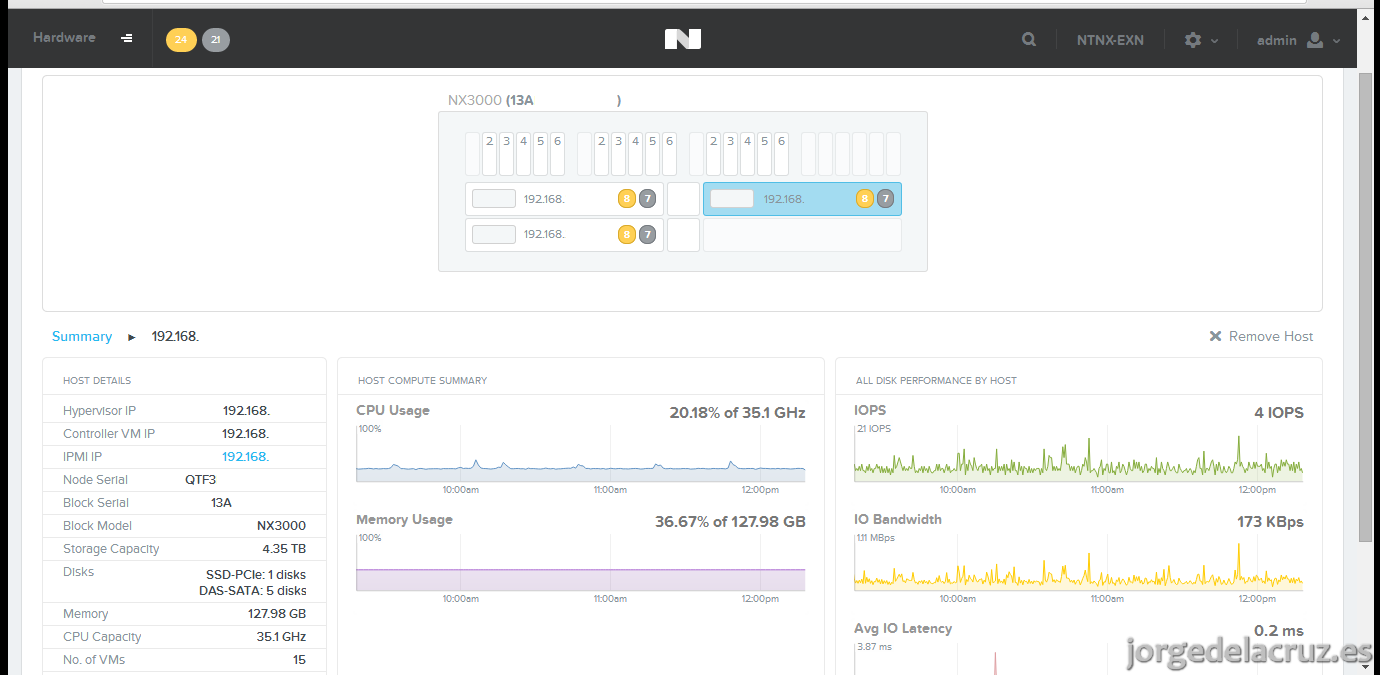The height and width of the screenshot is (675, 1380).
Task: Click the 4 IOPS value
Action: click(1279, 412)
